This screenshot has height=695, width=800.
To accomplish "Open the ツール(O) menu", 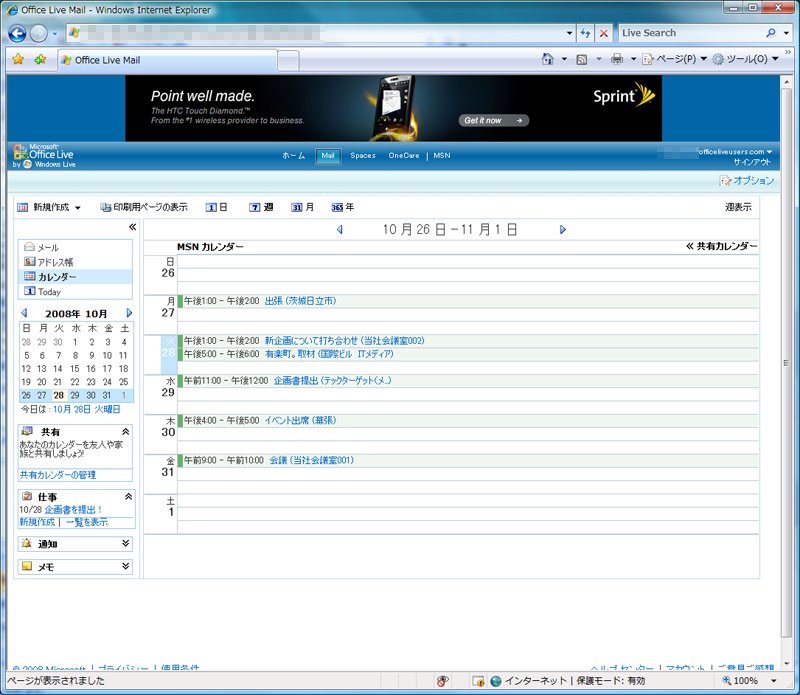I will 745,59.
